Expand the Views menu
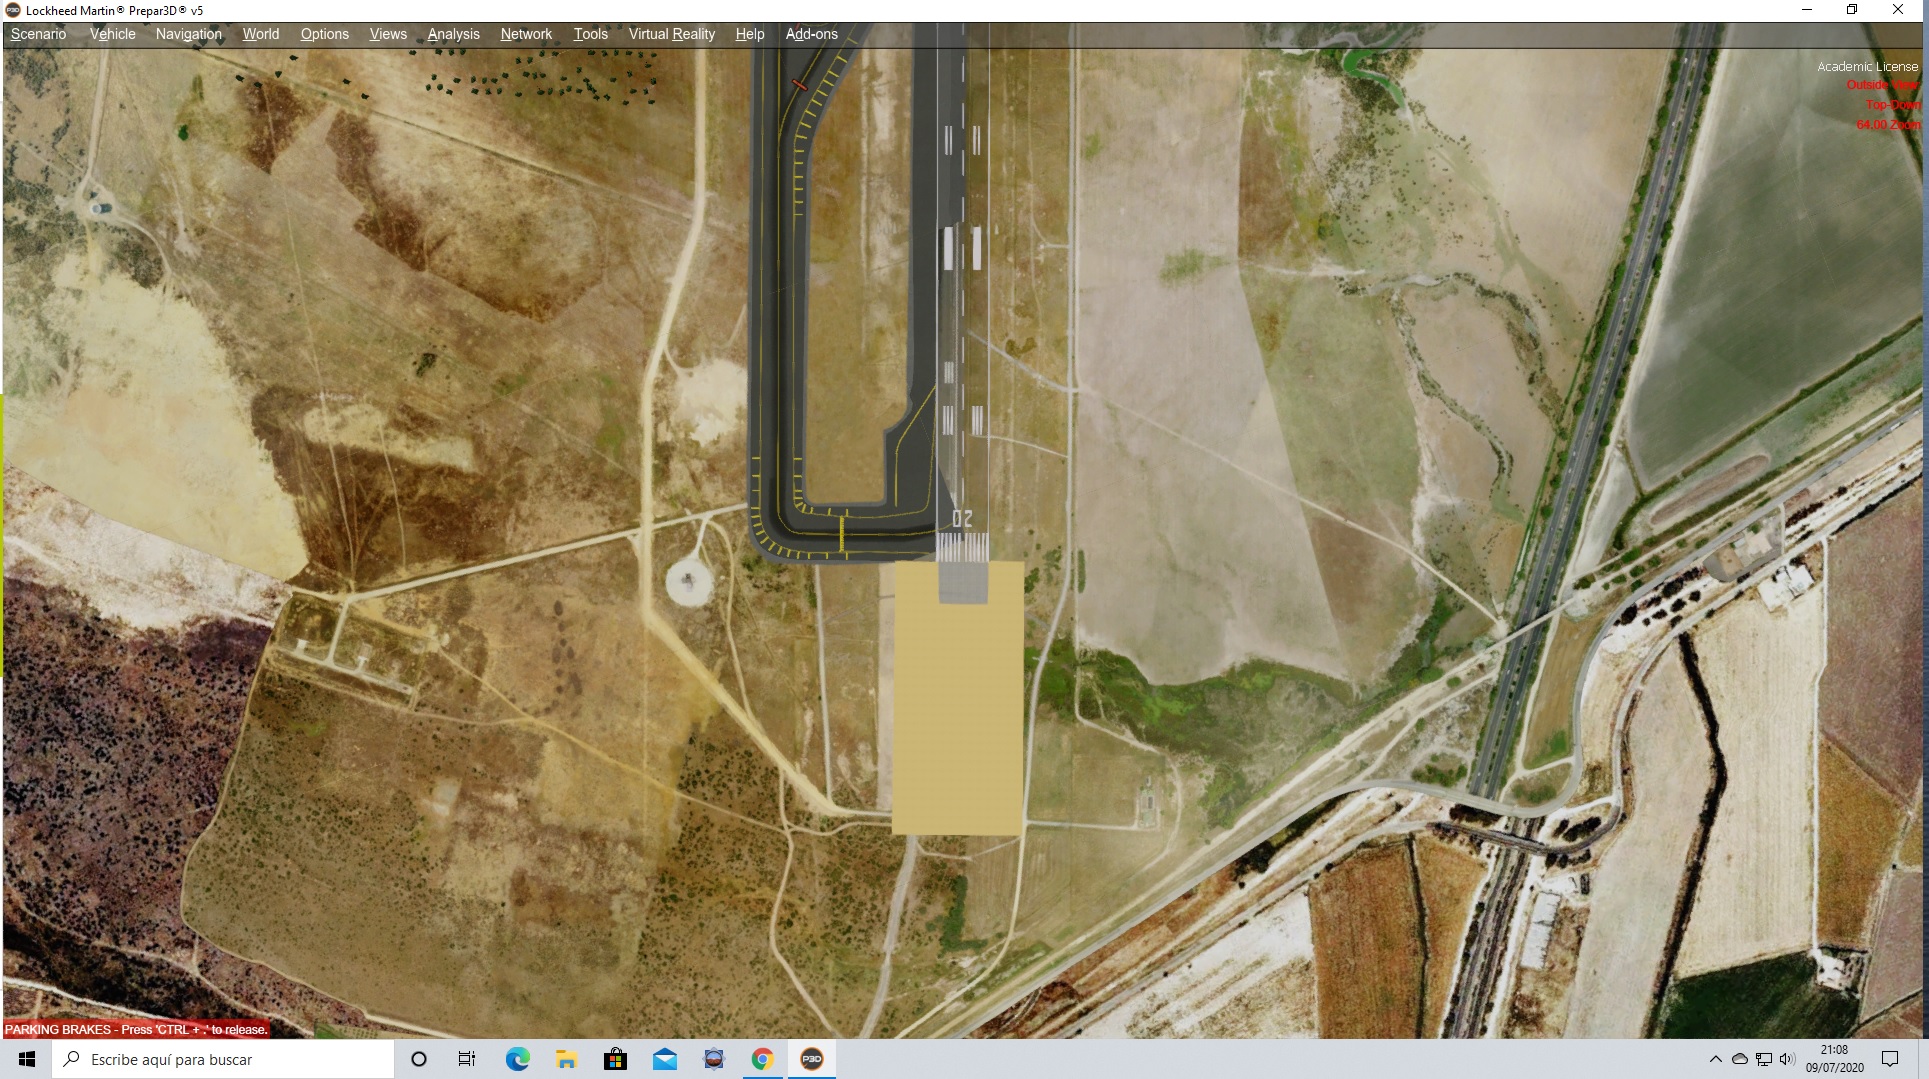Image resolution: width=1929 pixels, height=1079 pixels. 388,34
